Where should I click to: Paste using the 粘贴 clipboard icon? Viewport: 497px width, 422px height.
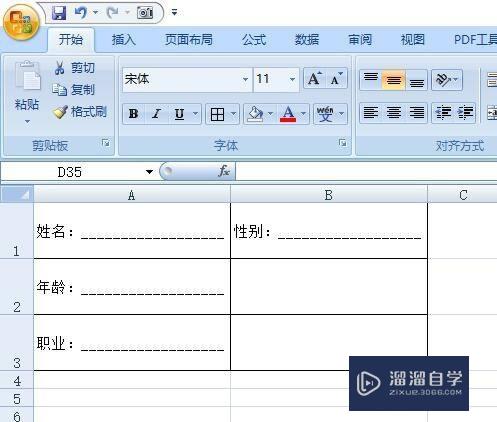pyautogui.click(x=27, y=76)
